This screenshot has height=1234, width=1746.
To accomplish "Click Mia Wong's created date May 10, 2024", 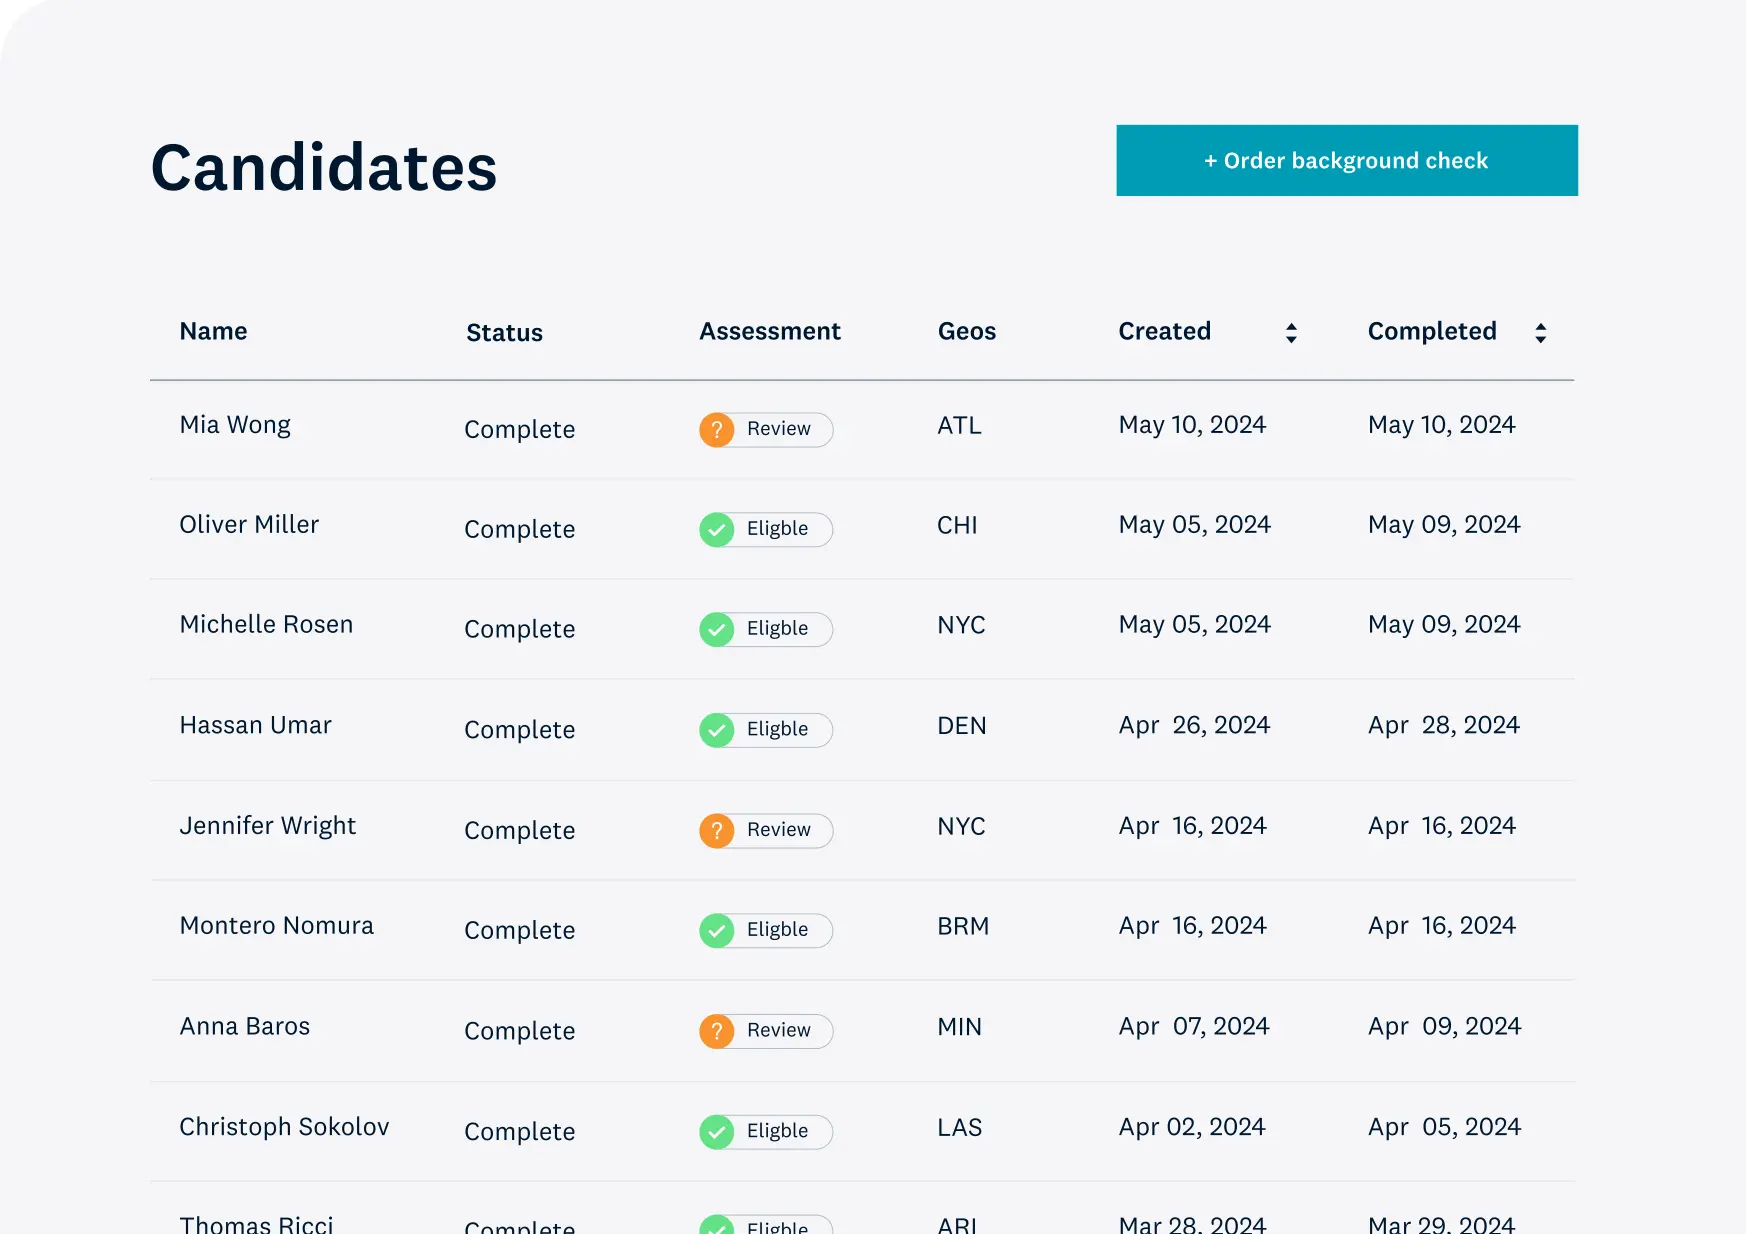I will 1192,426.
